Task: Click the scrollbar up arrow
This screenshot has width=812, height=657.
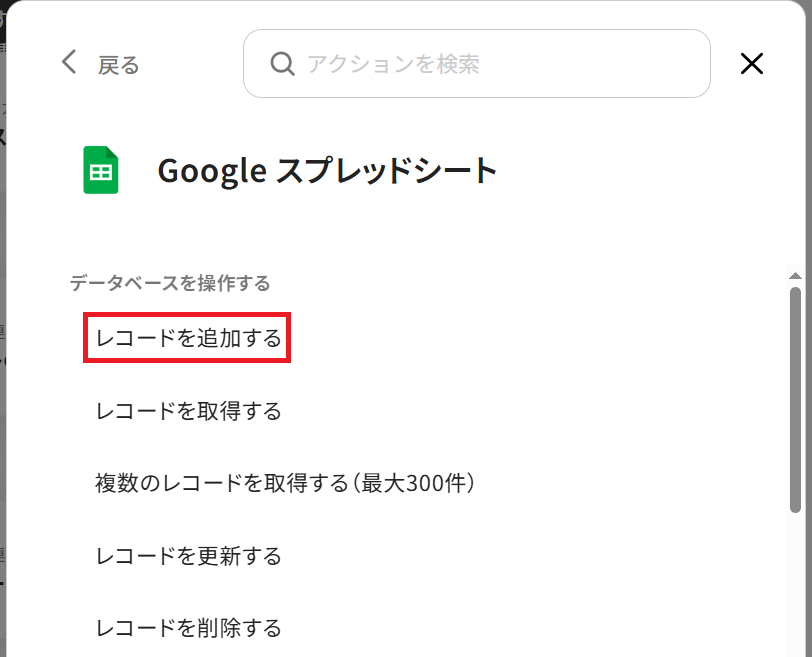Action: pos(795,276)
